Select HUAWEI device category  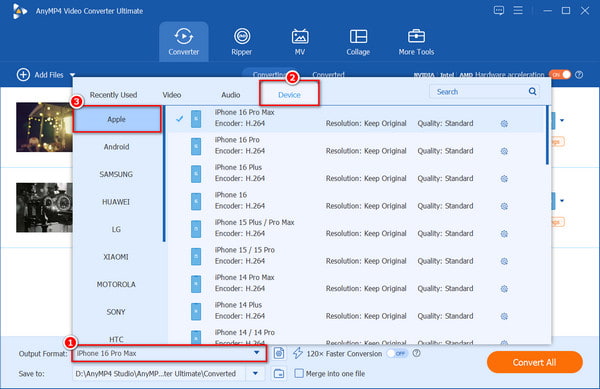pyautogui.click(x=117, y=202)
